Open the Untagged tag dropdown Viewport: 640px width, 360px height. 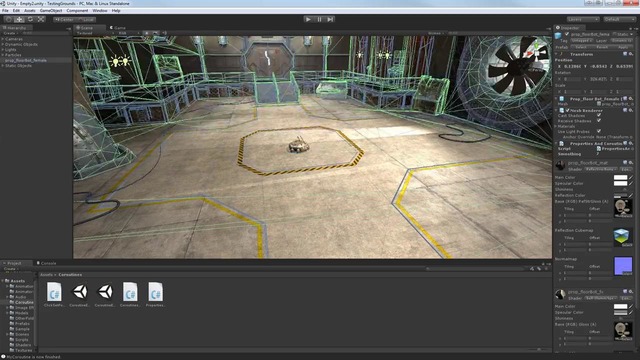tap(581, 41)
